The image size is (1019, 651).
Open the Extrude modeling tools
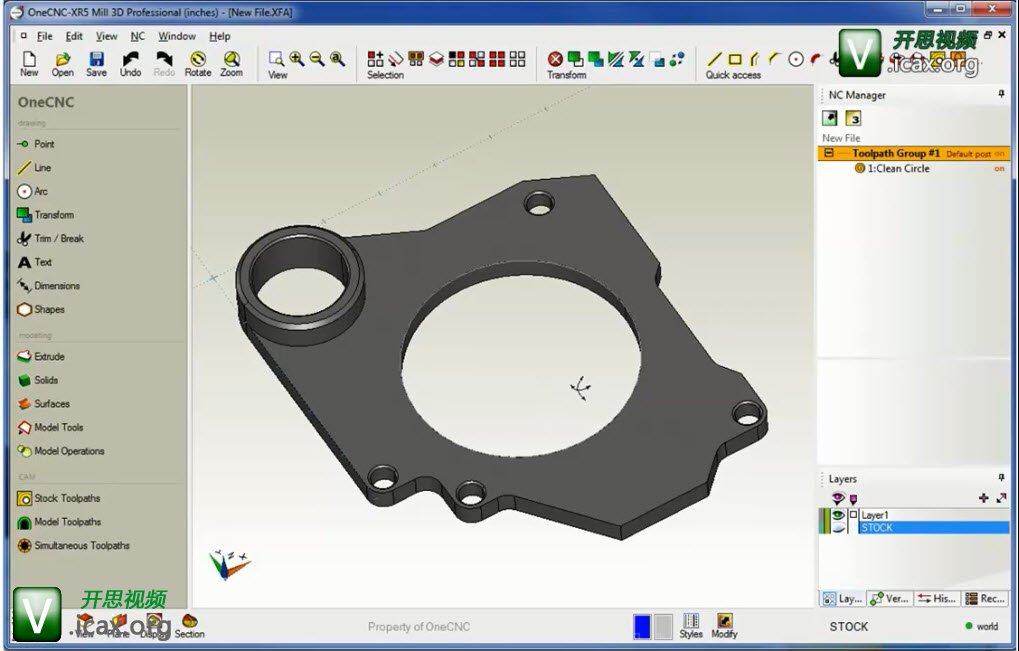coord(41,356)
